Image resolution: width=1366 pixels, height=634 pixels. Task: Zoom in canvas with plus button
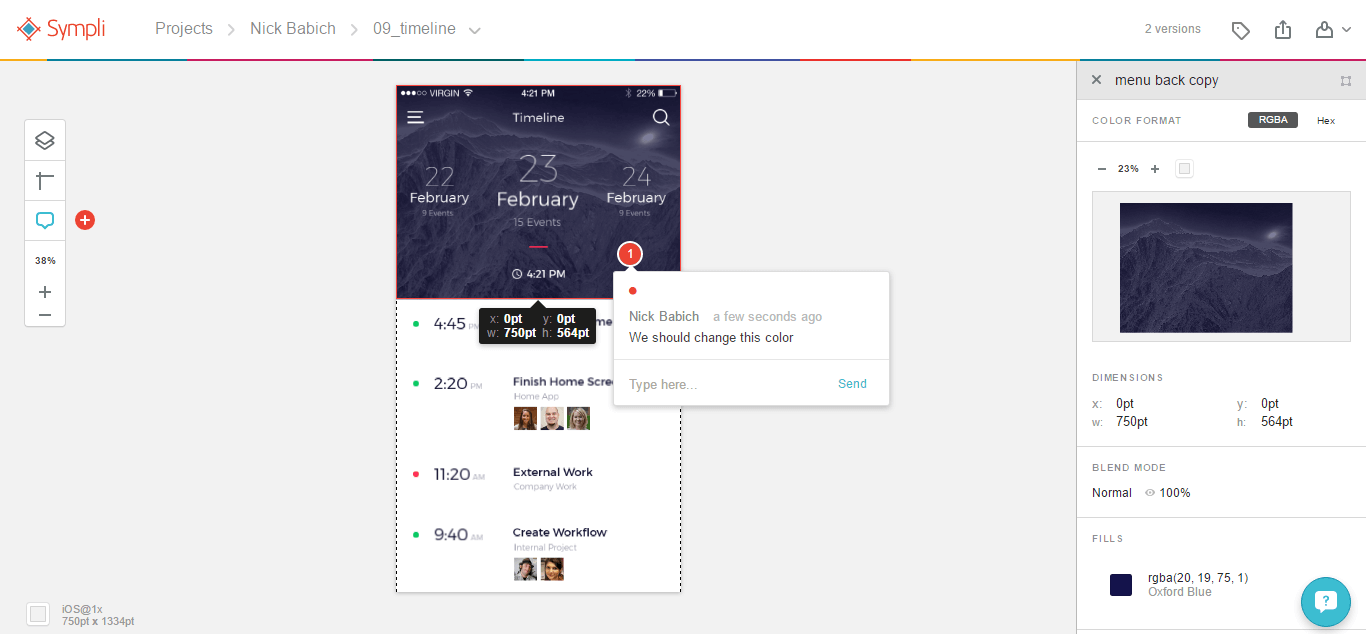(x=45, y=292)
